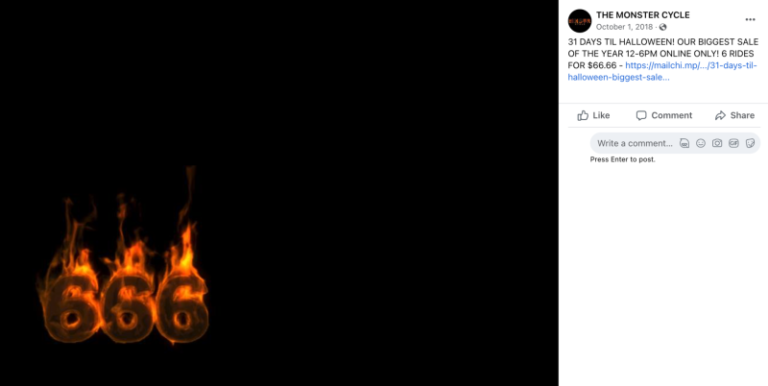Open the emoji picker in comment box

point(701,143)
